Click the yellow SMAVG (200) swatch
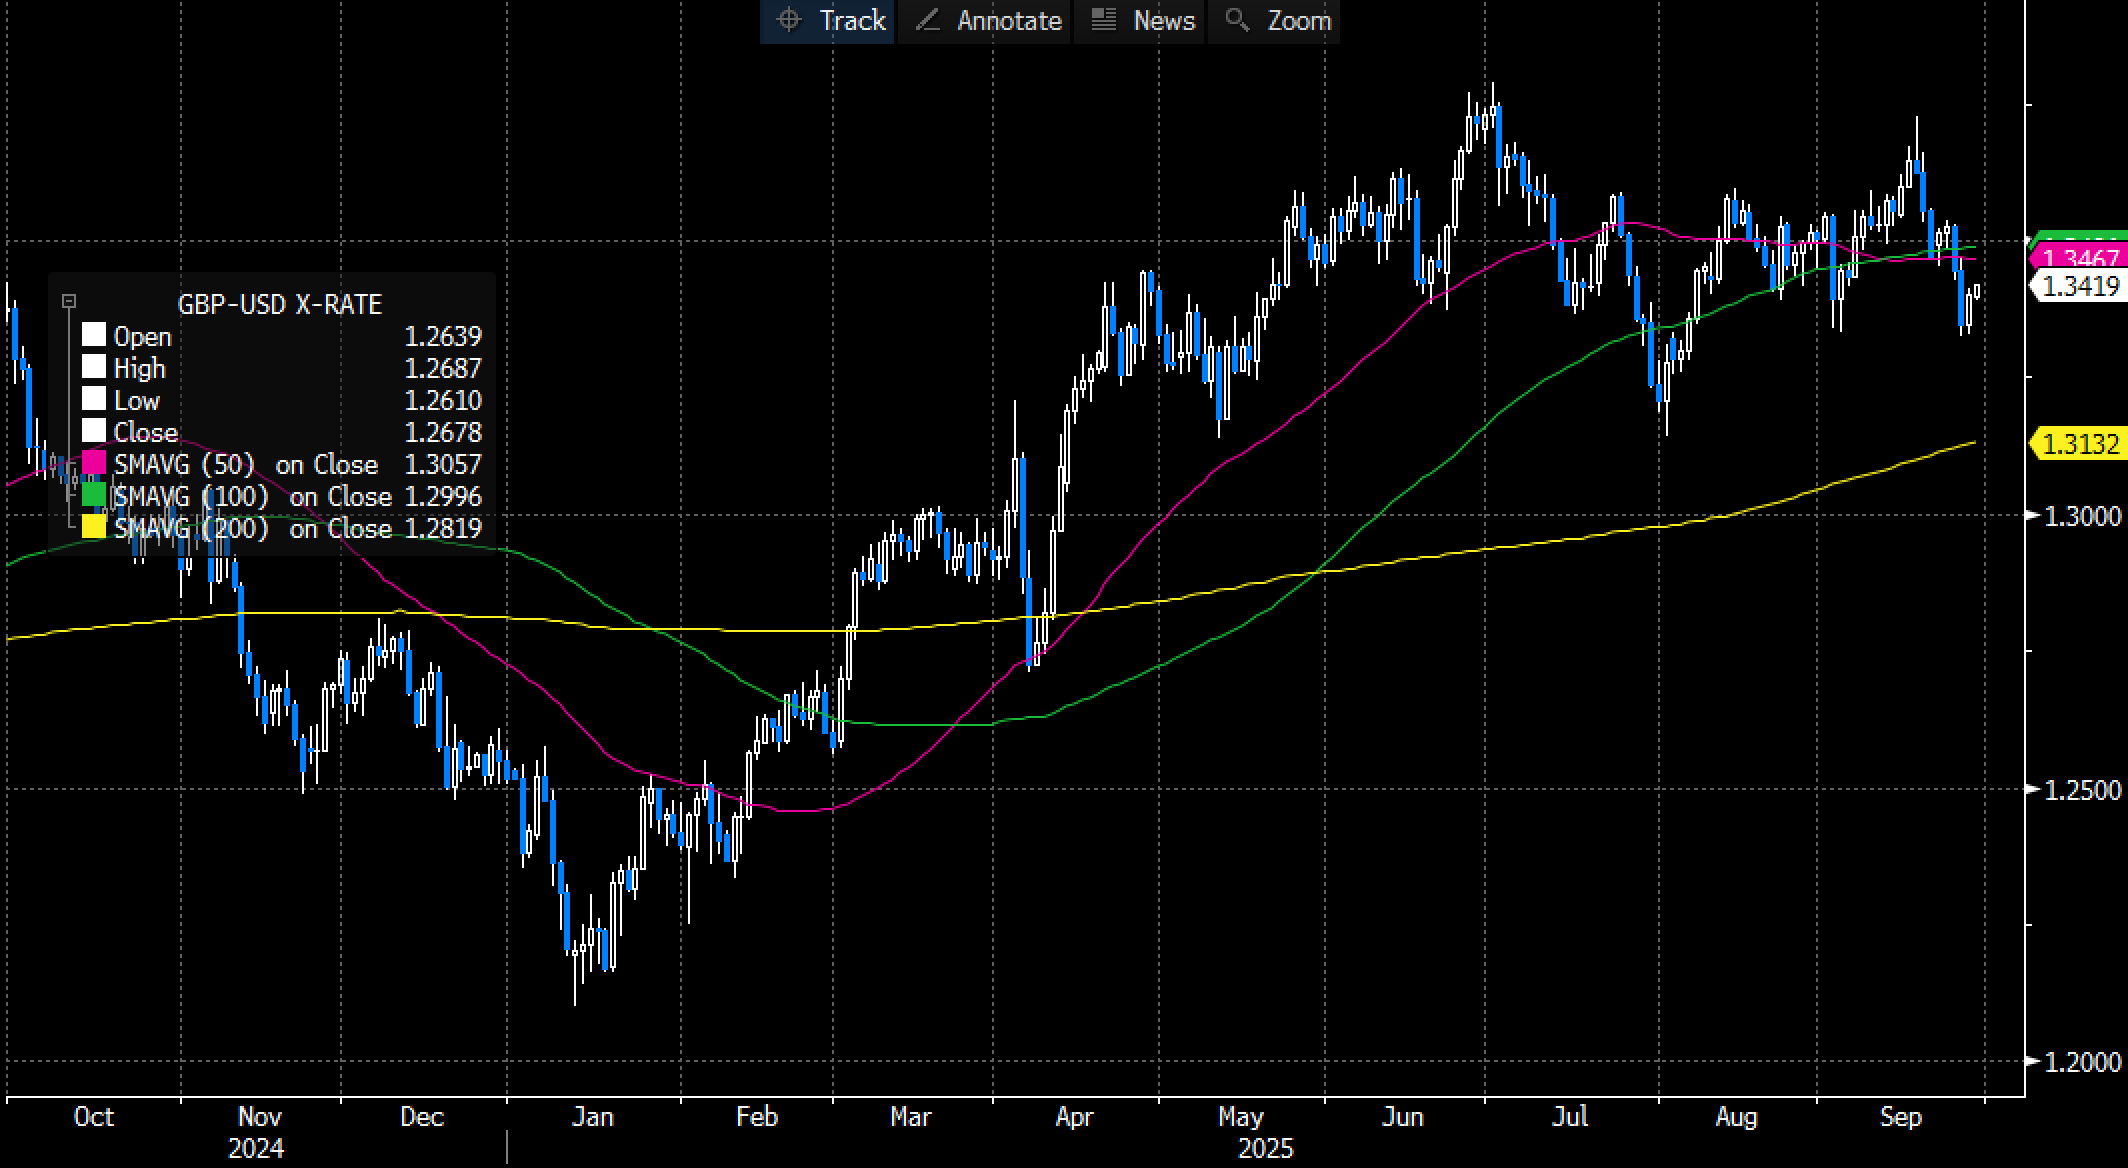Screen dimensions: 2128x1168 tap(94, 528)
